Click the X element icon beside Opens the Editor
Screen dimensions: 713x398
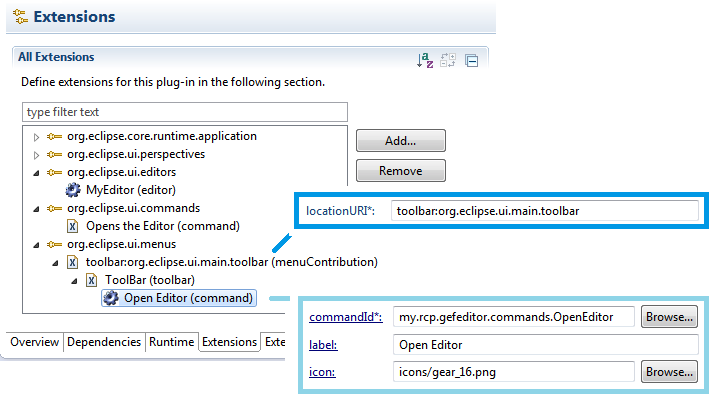pos(72,226)
